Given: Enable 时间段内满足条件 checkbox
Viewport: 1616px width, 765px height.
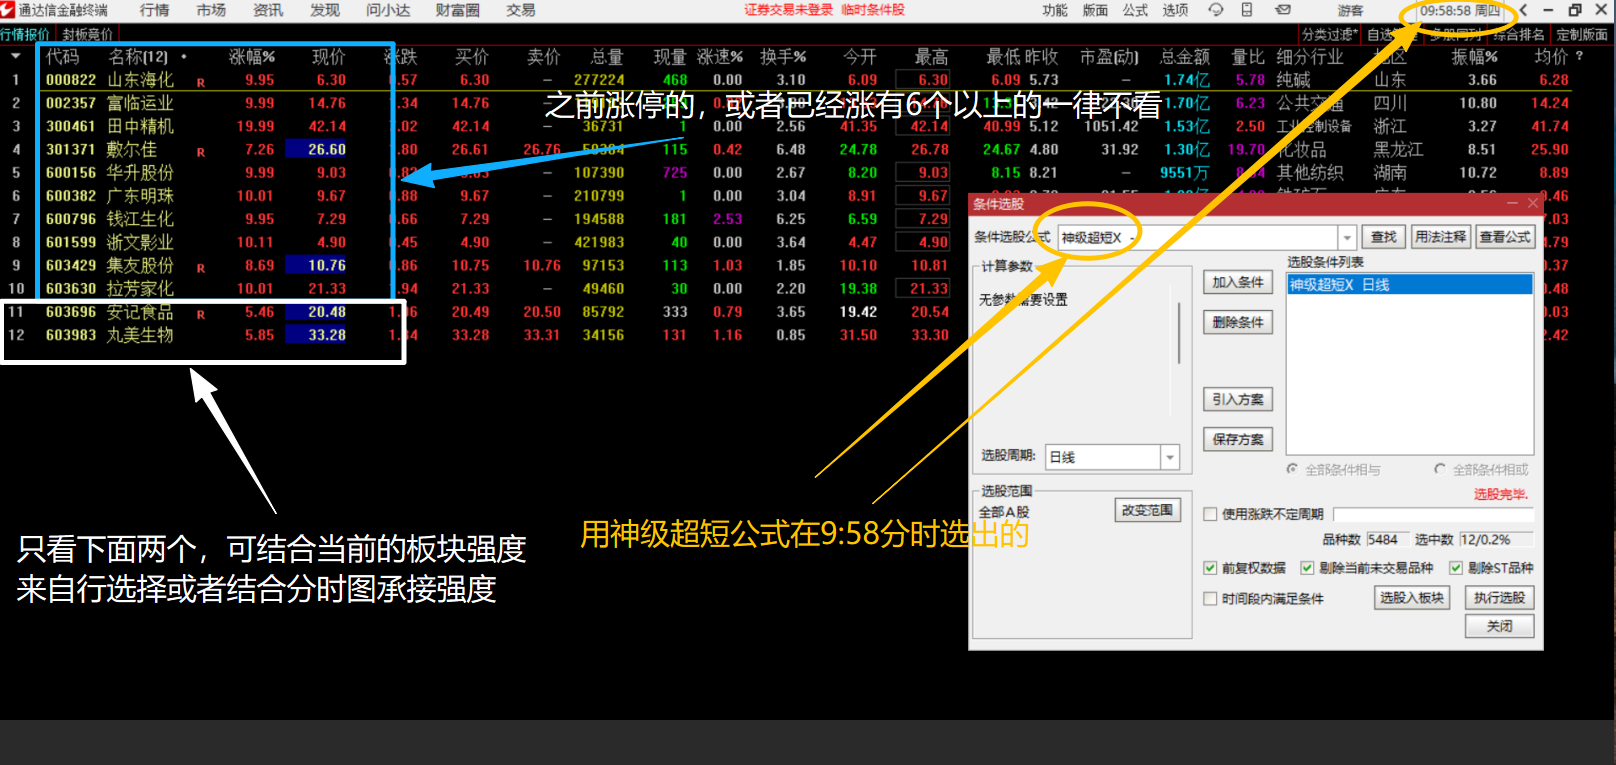Looking at the screenshot, I should pos(1211,599).
